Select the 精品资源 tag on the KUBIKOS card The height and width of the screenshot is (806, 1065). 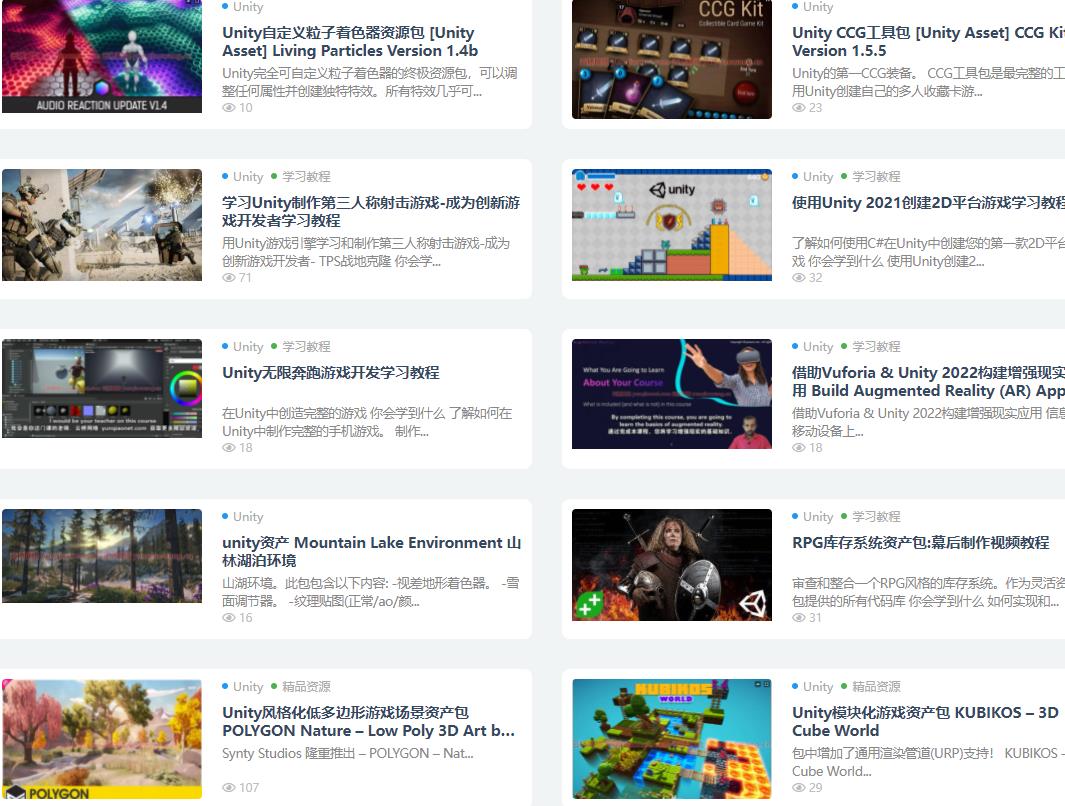[x=876, y=686]
